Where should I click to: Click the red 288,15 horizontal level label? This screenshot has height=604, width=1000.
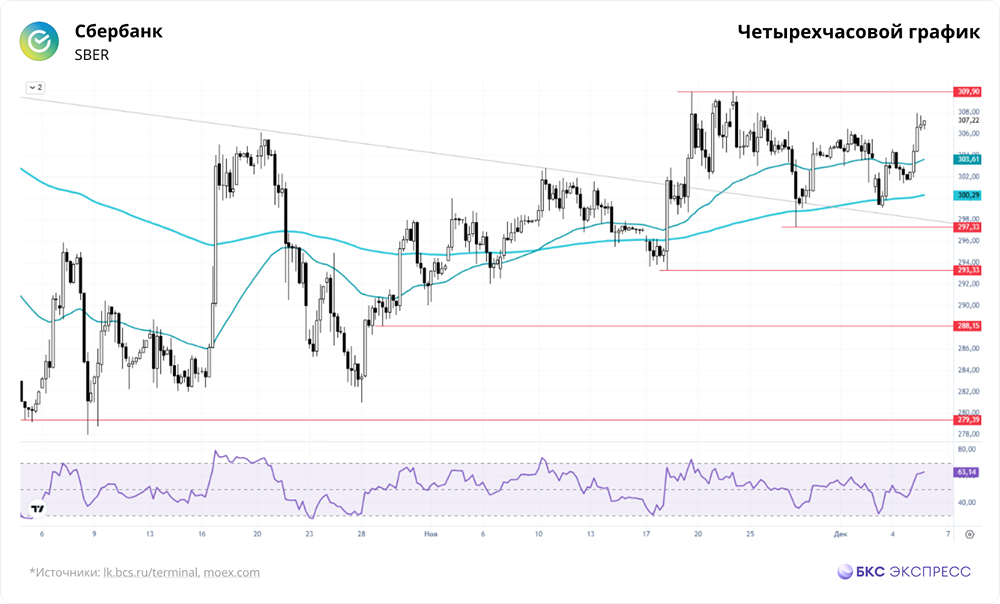[967, 326]
